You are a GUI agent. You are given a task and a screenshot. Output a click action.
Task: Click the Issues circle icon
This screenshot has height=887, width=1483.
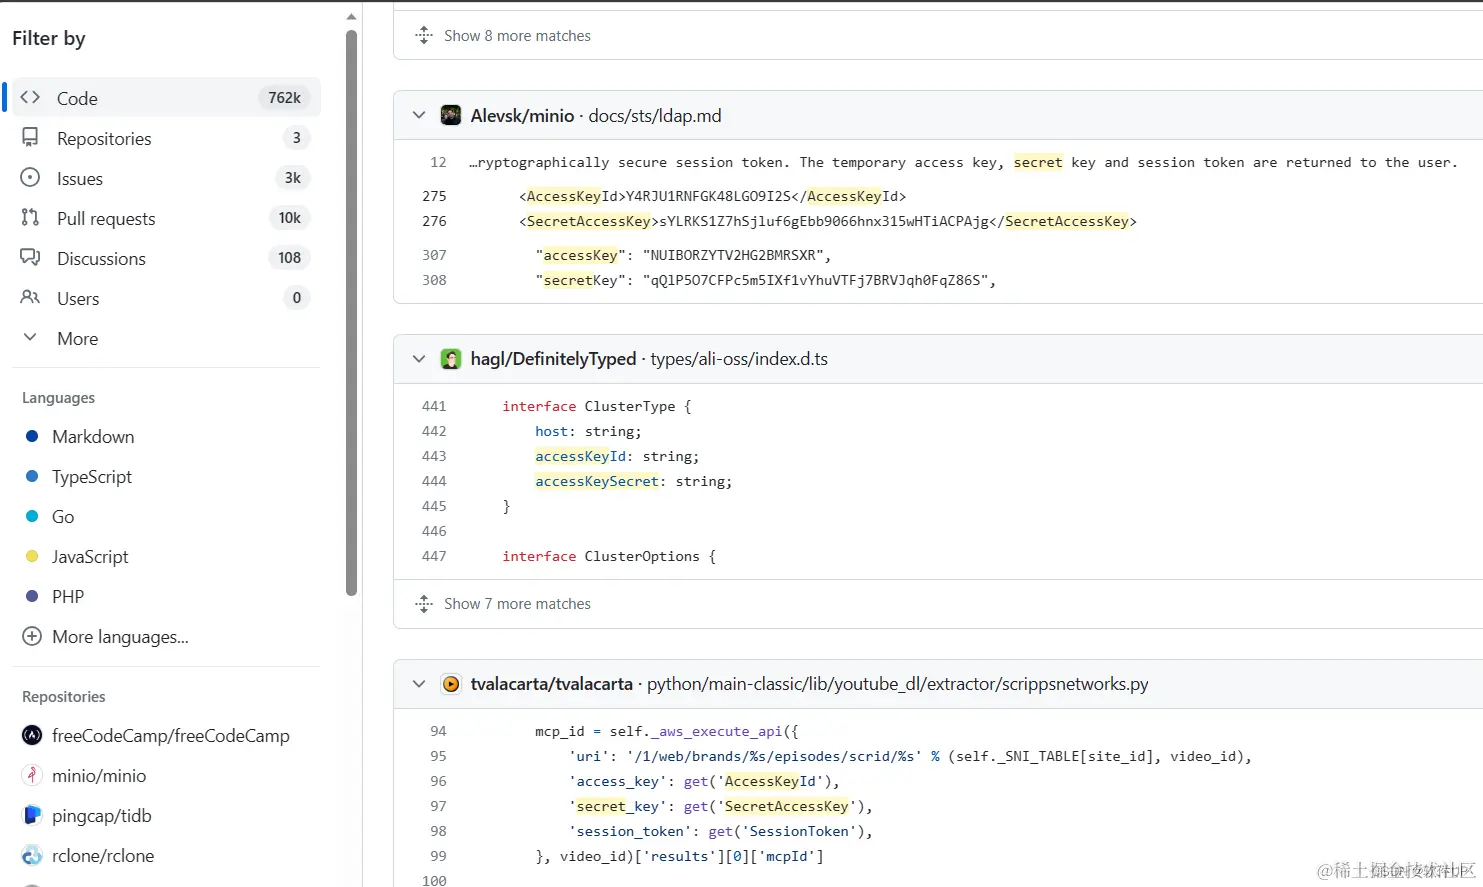30,177
